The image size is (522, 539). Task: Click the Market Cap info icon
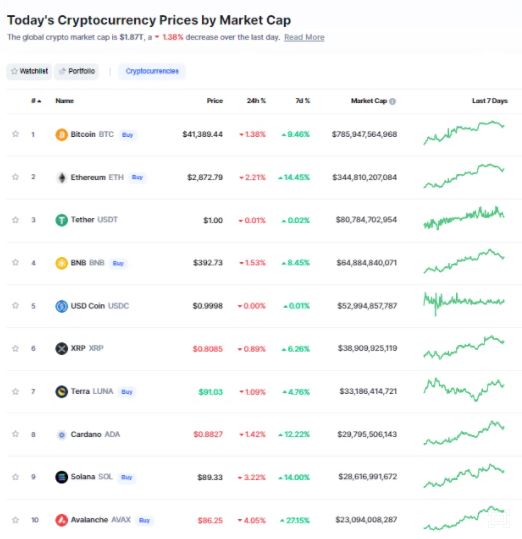pos(392,101)
